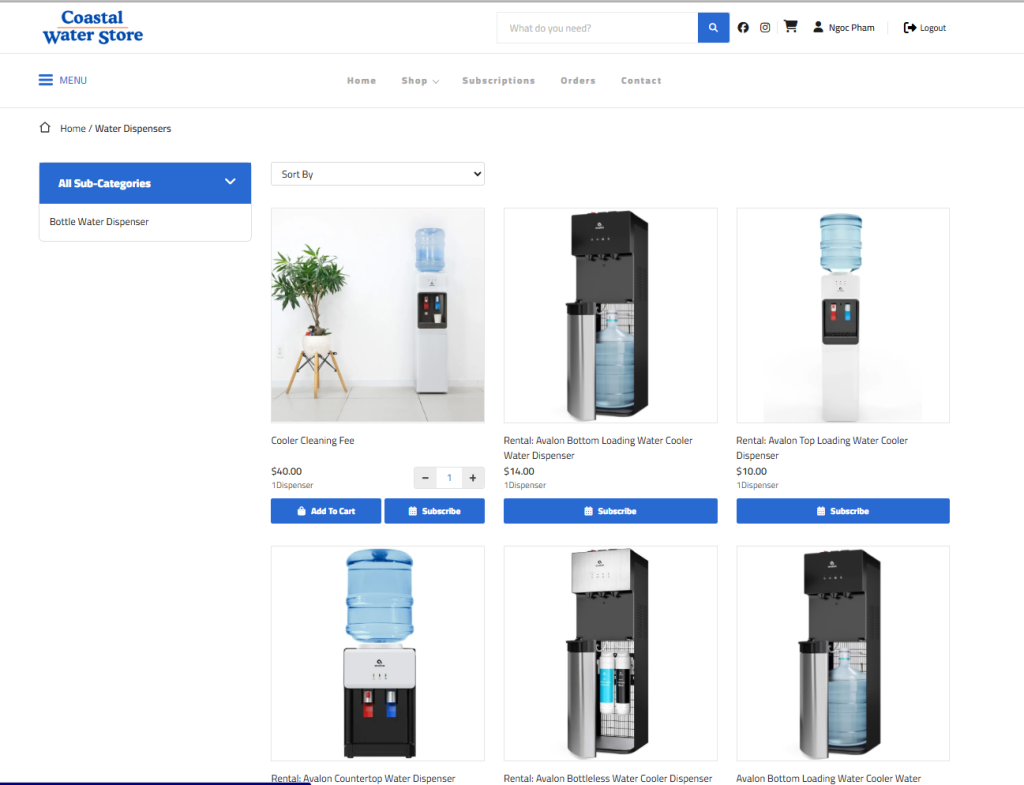The height and width of the screenshot is (785, 1024).
Task: Open the Orders menu item
Action: pos(578,81)
